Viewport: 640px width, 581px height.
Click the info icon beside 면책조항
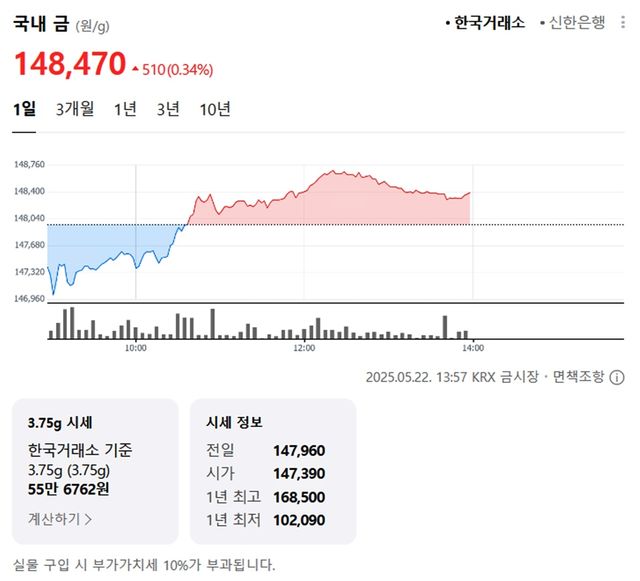pos(617,377)
